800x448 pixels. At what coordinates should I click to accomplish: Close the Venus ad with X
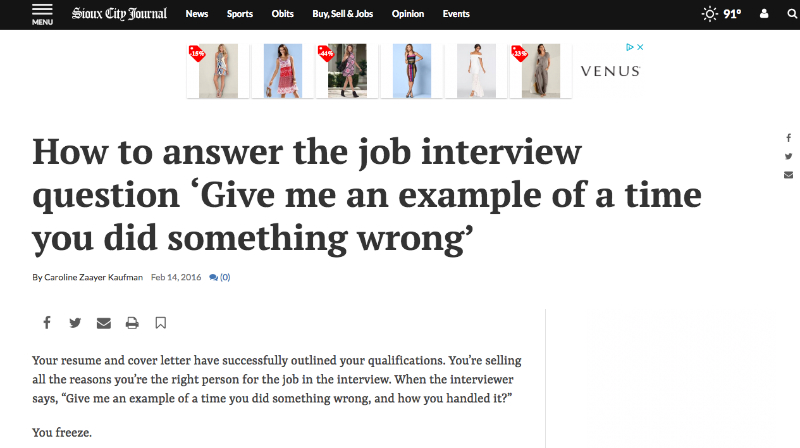tap(640, 47)
